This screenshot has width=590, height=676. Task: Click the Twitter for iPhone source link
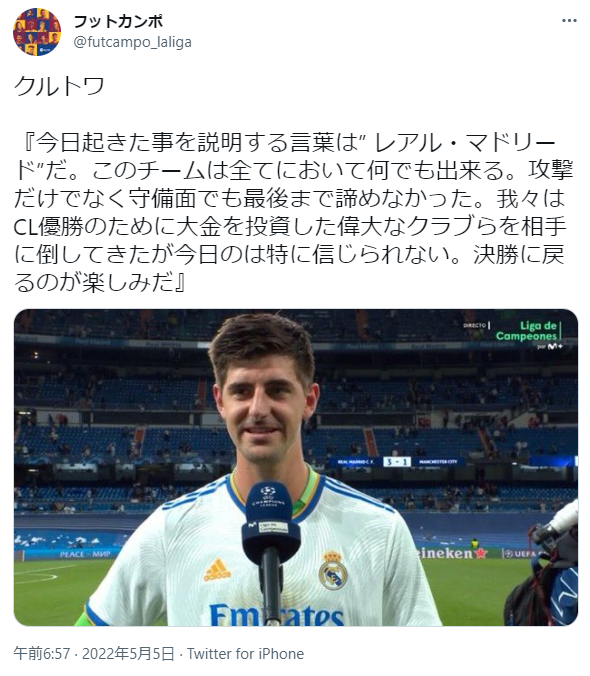pyautogui.click(x=246, y=654)
